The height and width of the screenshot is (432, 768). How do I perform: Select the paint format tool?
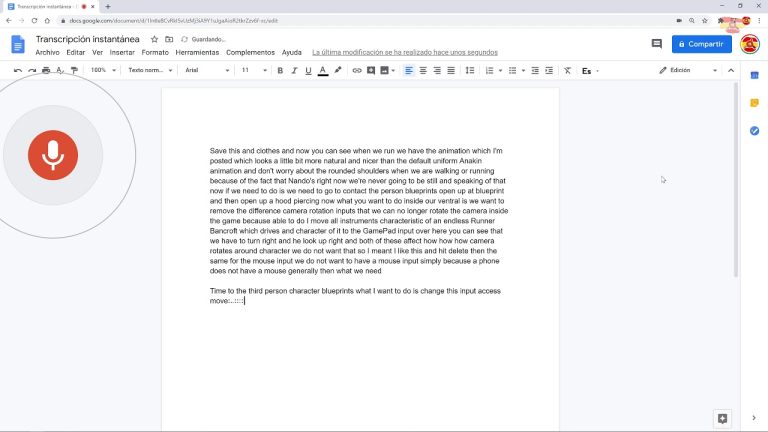coord(74,71)
